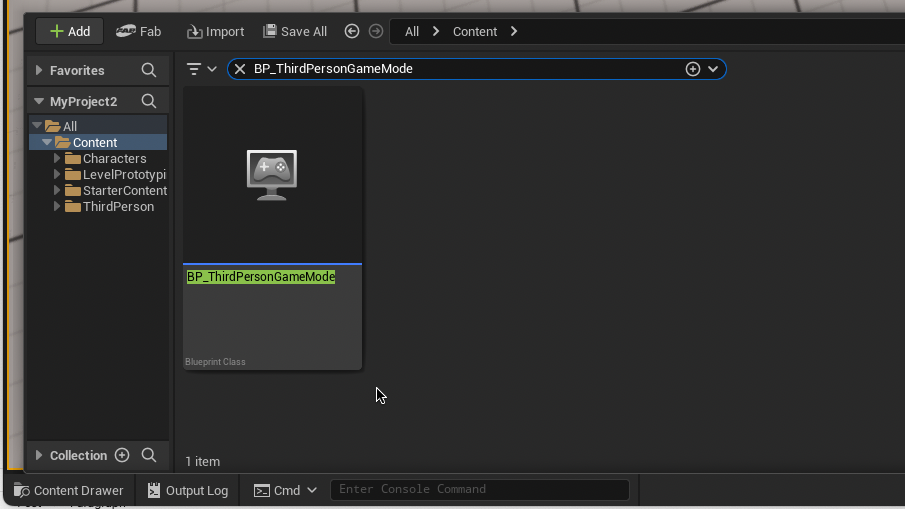Select the StarterContent folder in tree
The width and height of the screenshot is (905, 509).
[x=124, y=190]
